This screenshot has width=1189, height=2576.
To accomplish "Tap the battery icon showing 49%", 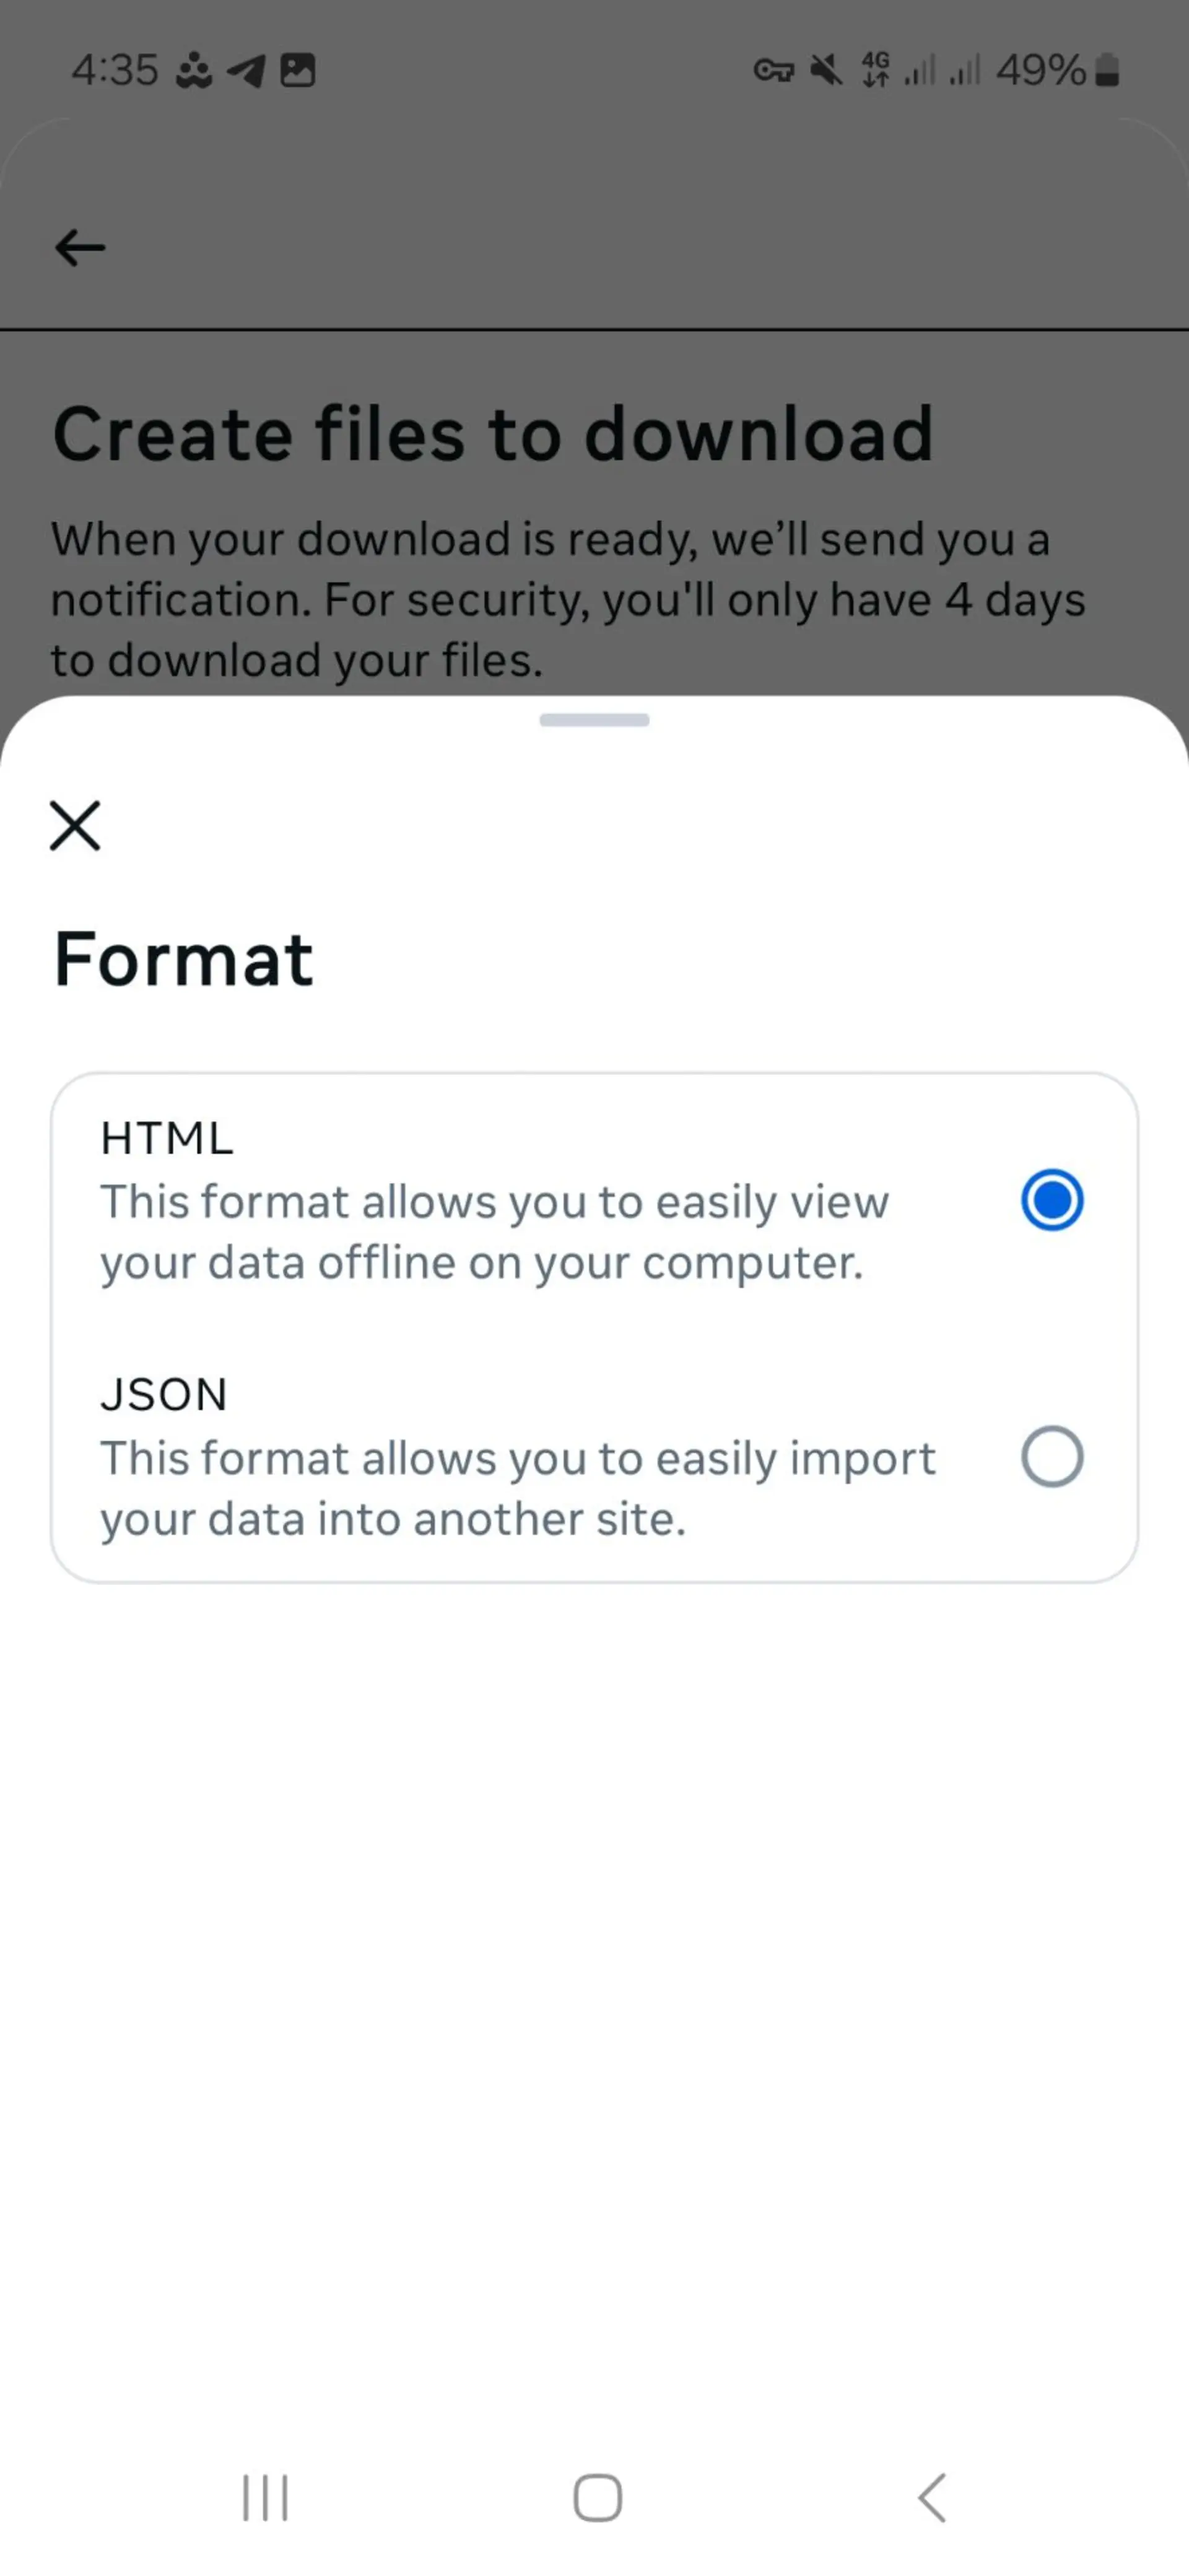I will 1107,70.
